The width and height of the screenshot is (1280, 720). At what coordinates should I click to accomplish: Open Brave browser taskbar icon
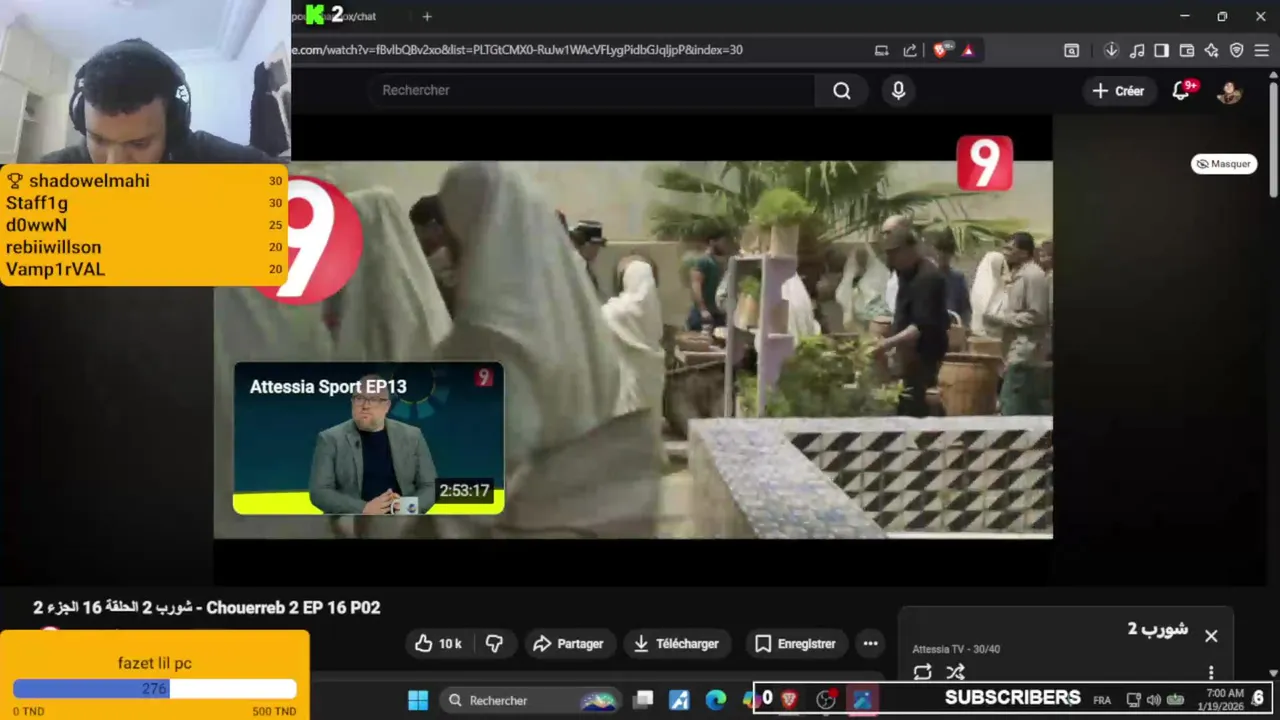point(789,700)
